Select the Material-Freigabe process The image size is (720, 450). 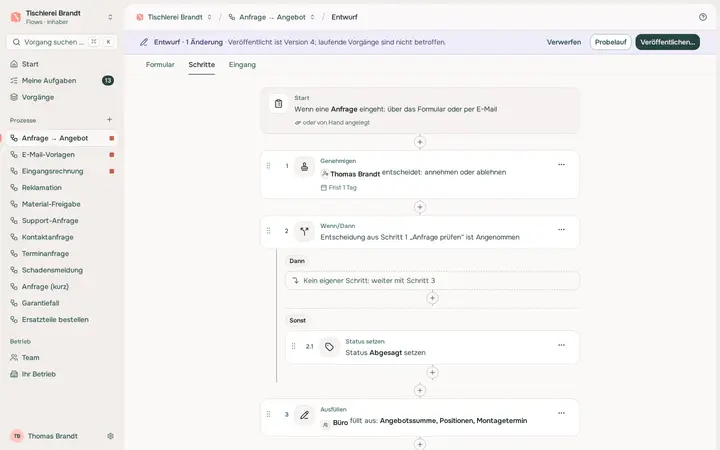pyautogui.click(x=62, y=204)
